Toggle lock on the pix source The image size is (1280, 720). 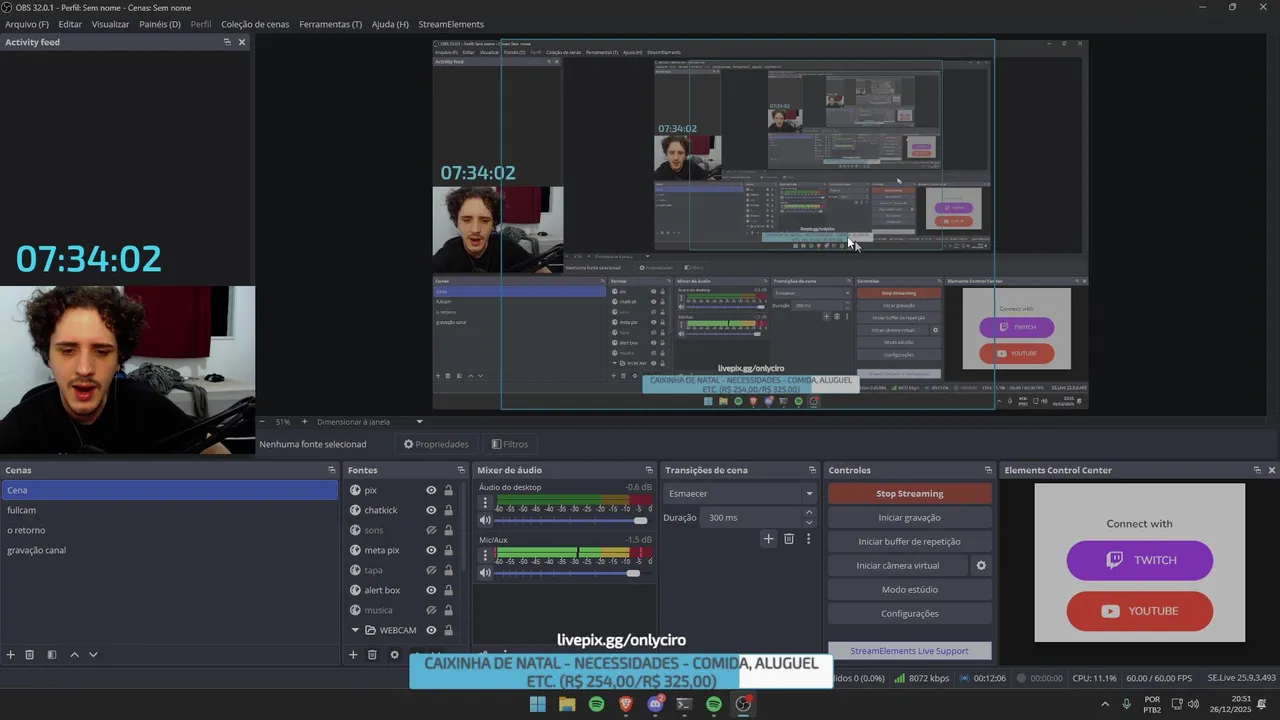coord(448,490)
